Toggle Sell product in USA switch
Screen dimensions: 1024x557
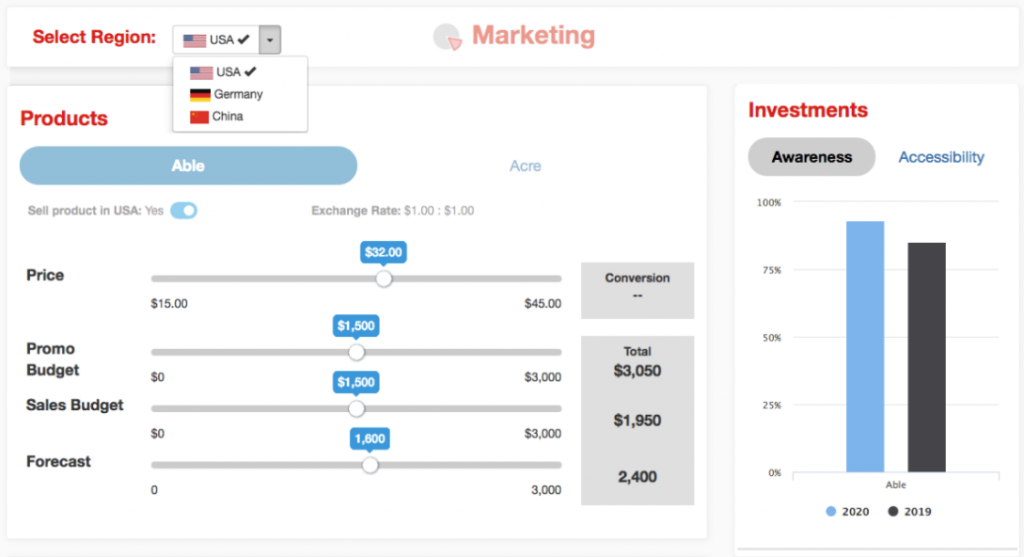coord(183,210)
